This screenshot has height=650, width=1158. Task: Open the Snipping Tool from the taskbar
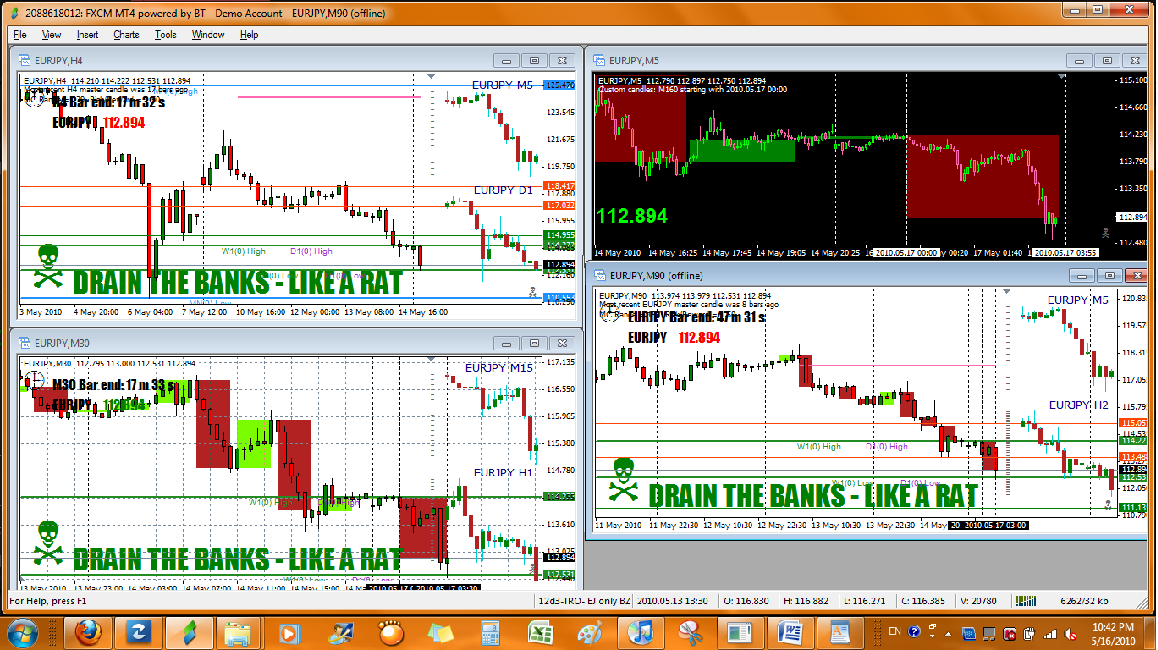click(690, 633)
